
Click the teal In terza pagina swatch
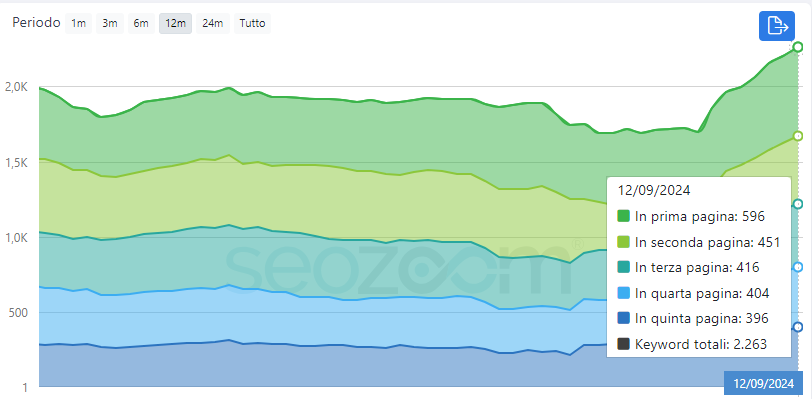pos(624,267)
